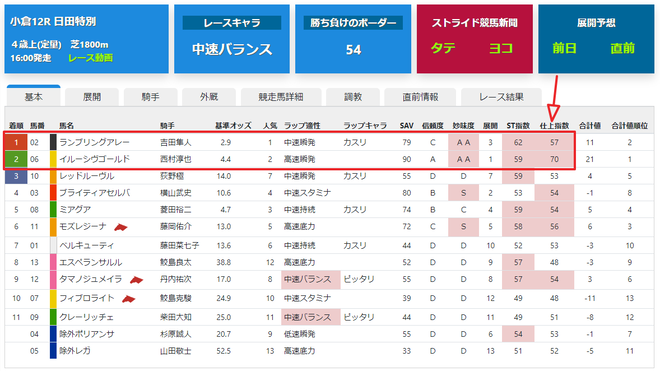Click horse name クレーリッチェ
The width and height of the screenshot is (660, 371).
point(87,317)
